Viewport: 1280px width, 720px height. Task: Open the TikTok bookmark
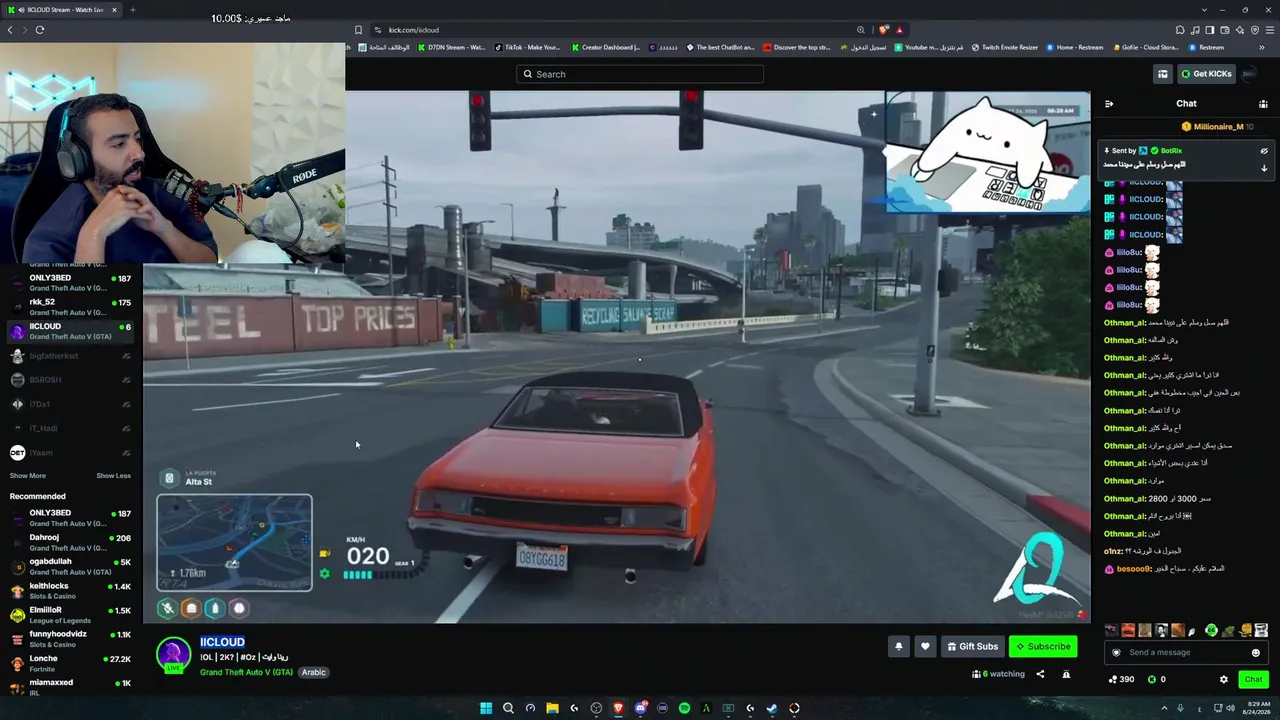(x=527, y=47)
